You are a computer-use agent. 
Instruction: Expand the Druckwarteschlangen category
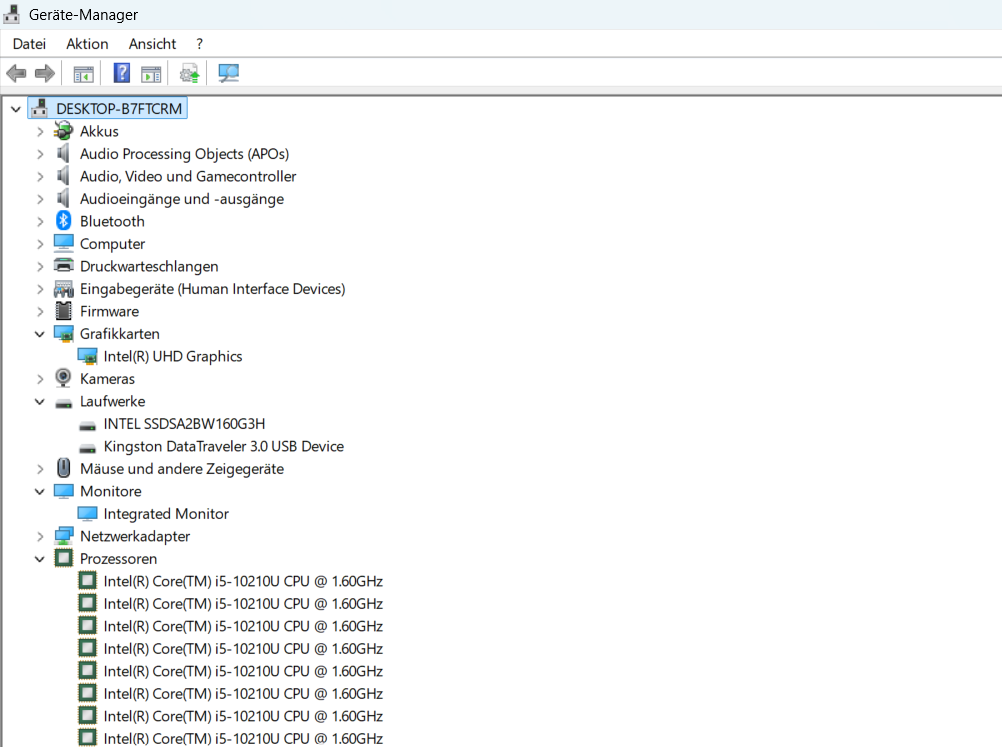(x=40, y=266)
